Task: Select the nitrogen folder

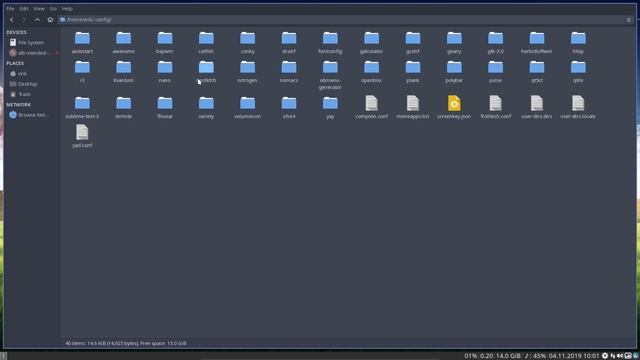Action: pyautogui.click(x=247, y=71)
